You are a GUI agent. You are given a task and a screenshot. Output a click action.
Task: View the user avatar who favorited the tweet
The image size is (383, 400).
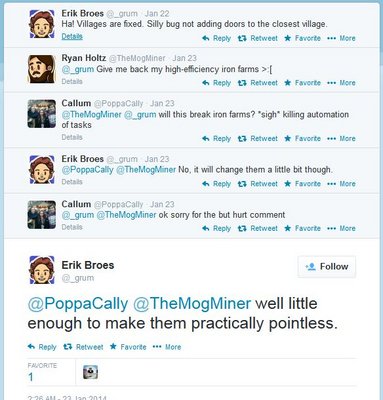point(90,372)
